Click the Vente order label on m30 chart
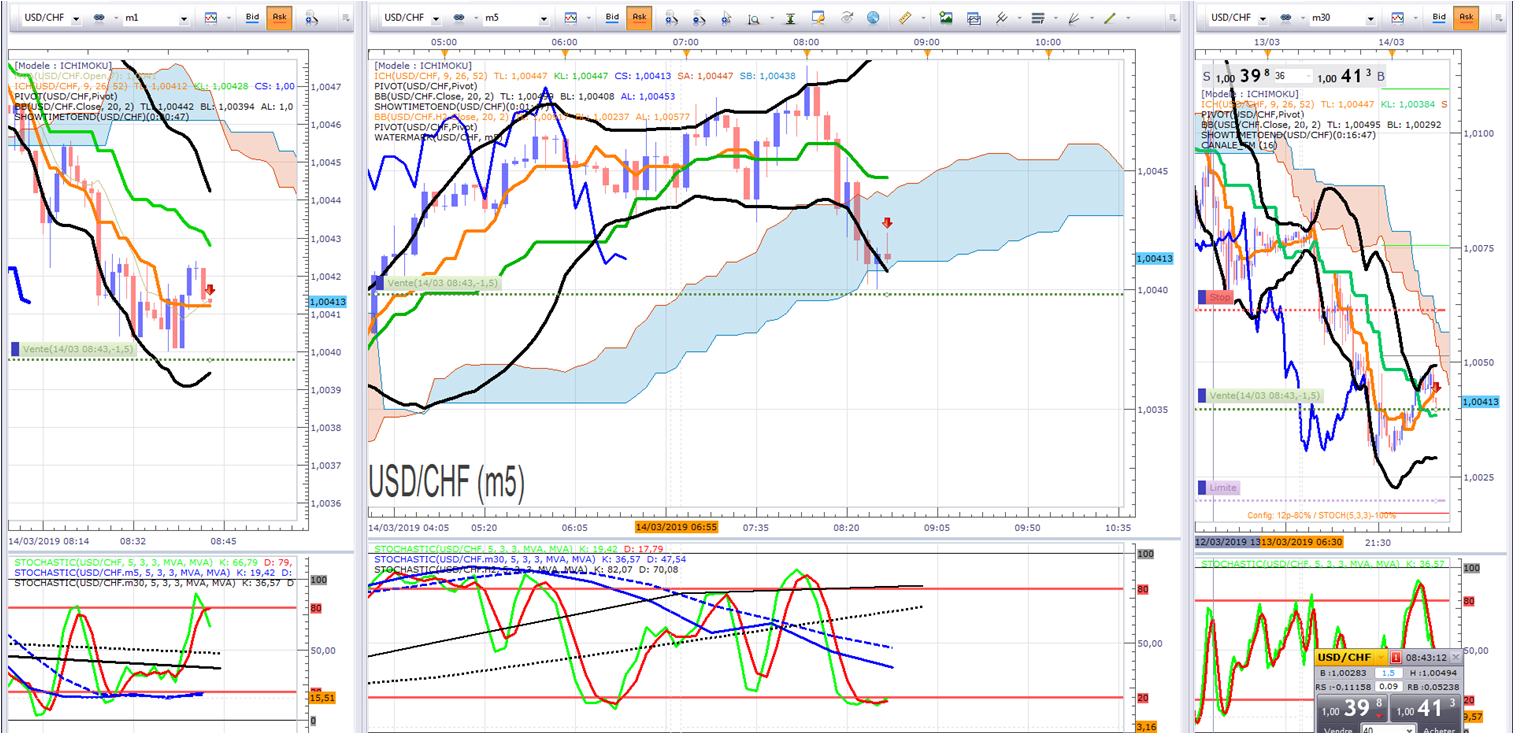 [x=1262, y=396]
